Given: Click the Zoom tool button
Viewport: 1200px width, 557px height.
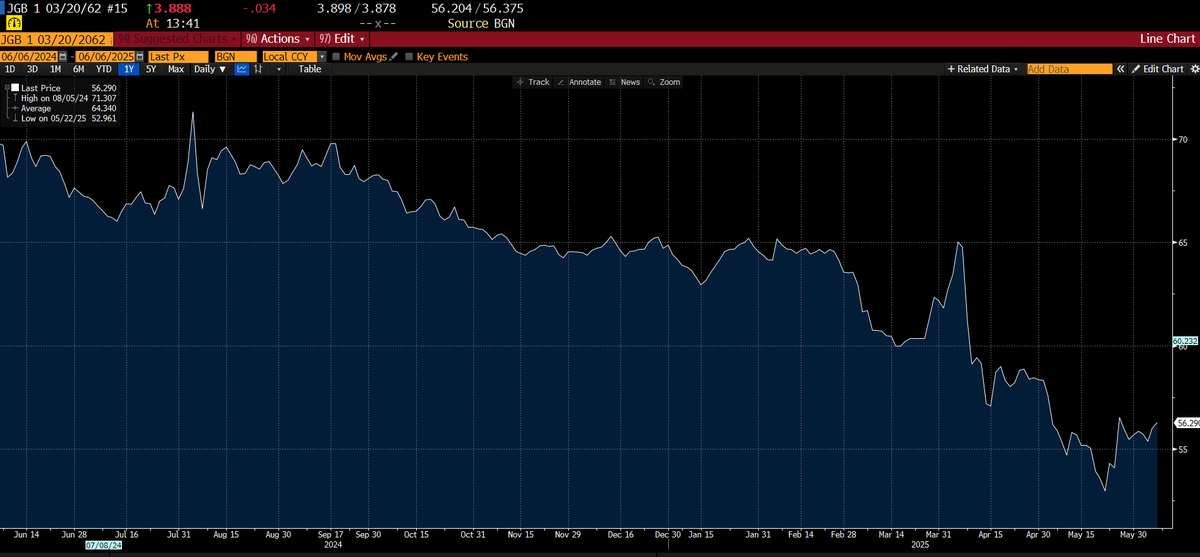Looking at the screenshot, I should pyautogui.click(x=664, y=82).
